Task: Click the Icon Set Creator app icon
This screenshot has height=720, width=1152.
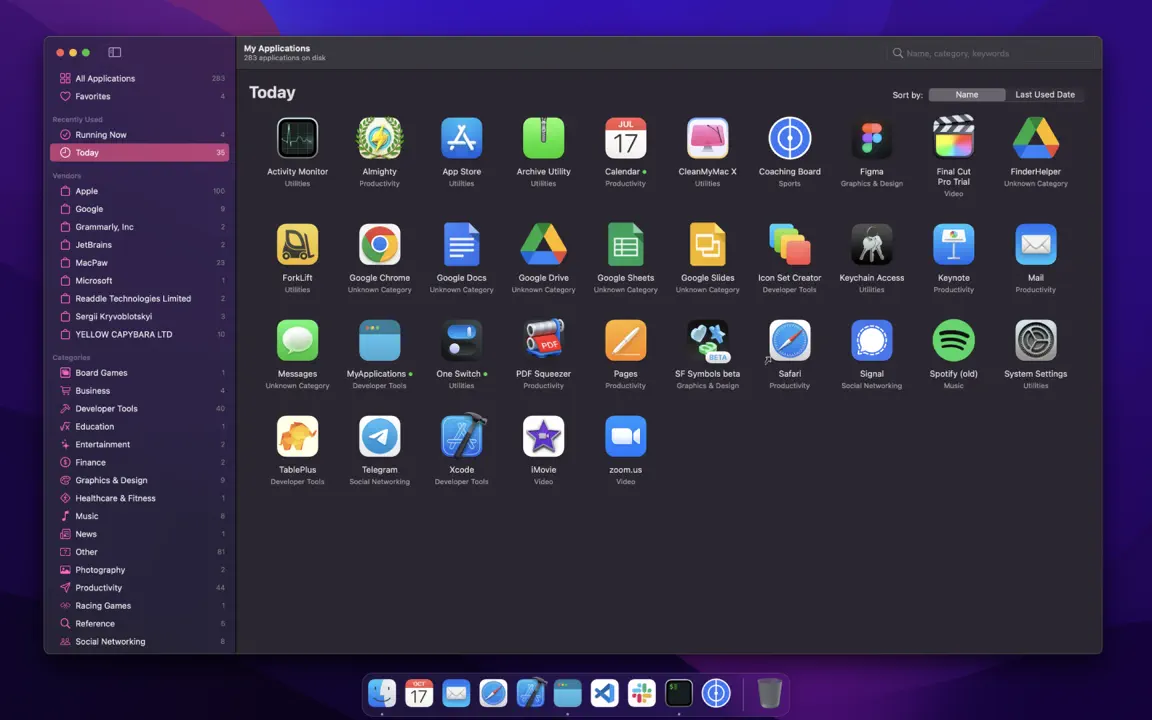Action: coord(790,245)
